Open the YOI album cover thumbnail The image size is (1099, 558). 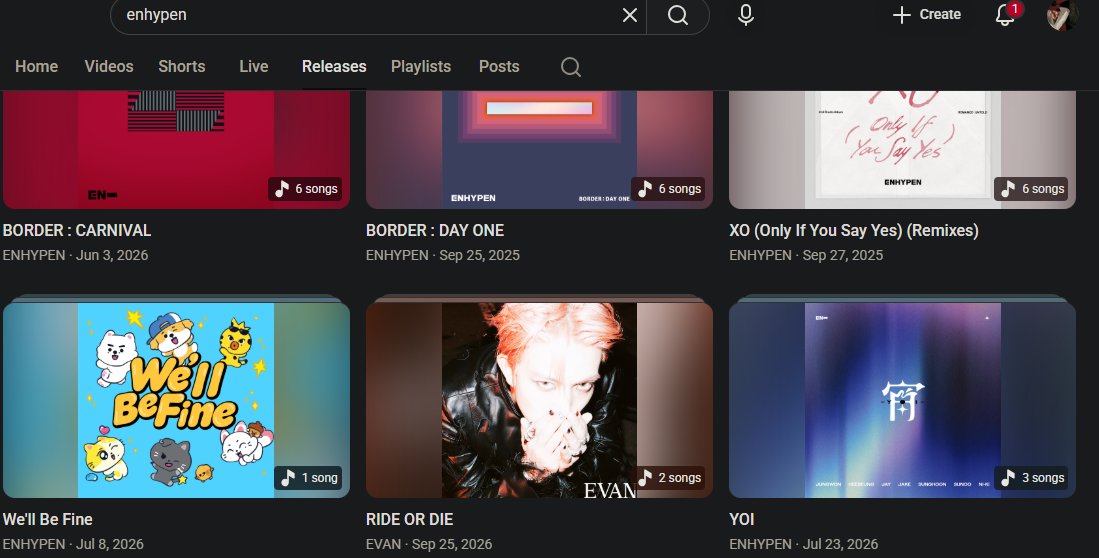(902, 400)
